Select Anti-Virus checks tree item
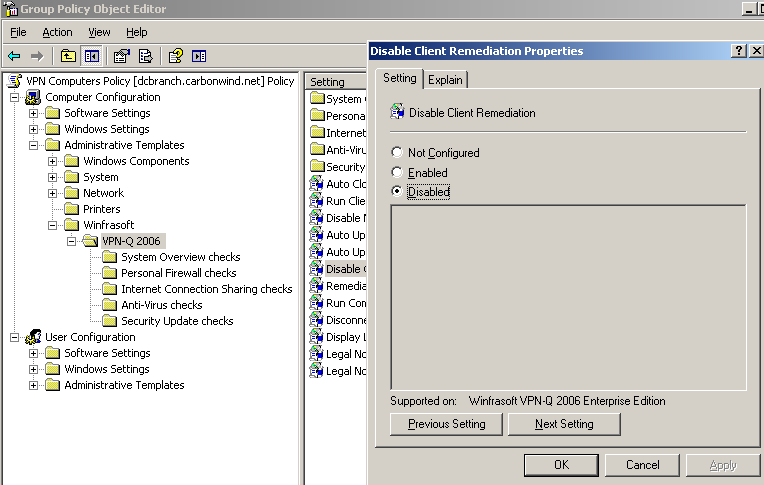Screen dimensions: 764x485 [x=162, y=305]
